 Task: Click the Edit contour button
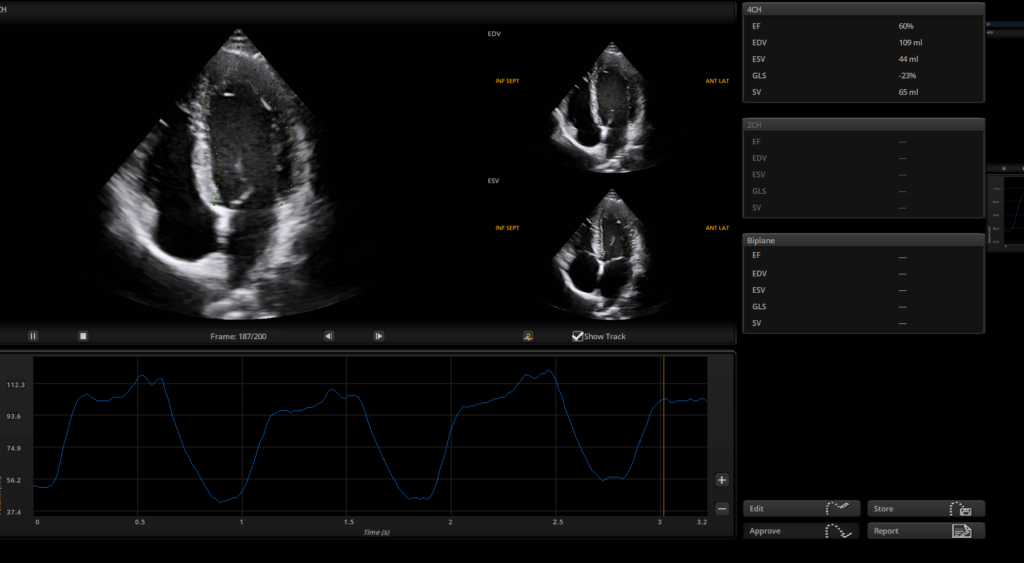801,508
